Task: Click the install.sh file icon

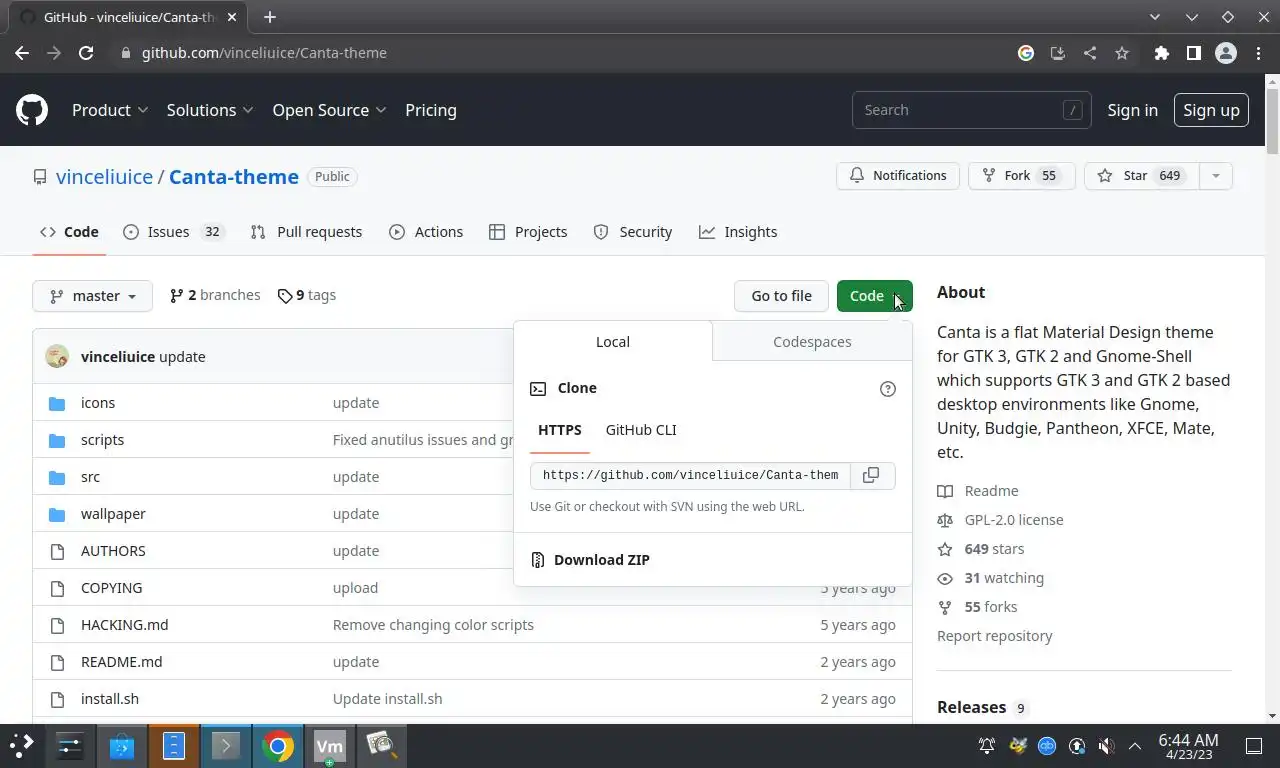Action: (x=57, y=699)
